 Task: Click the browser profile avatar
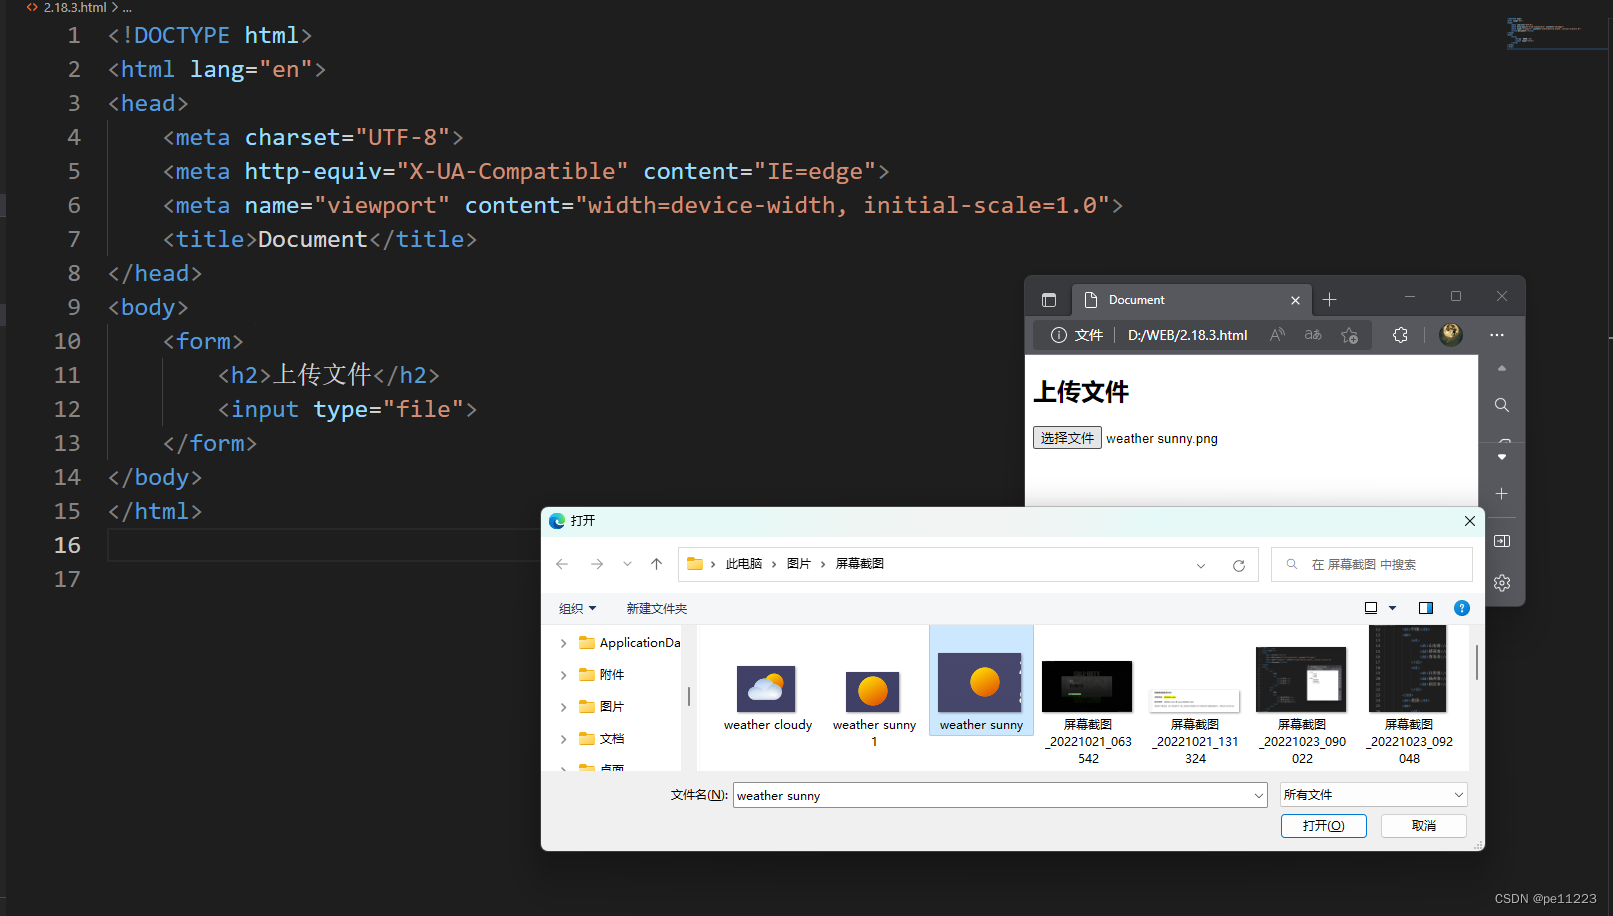coord(1450,334)
